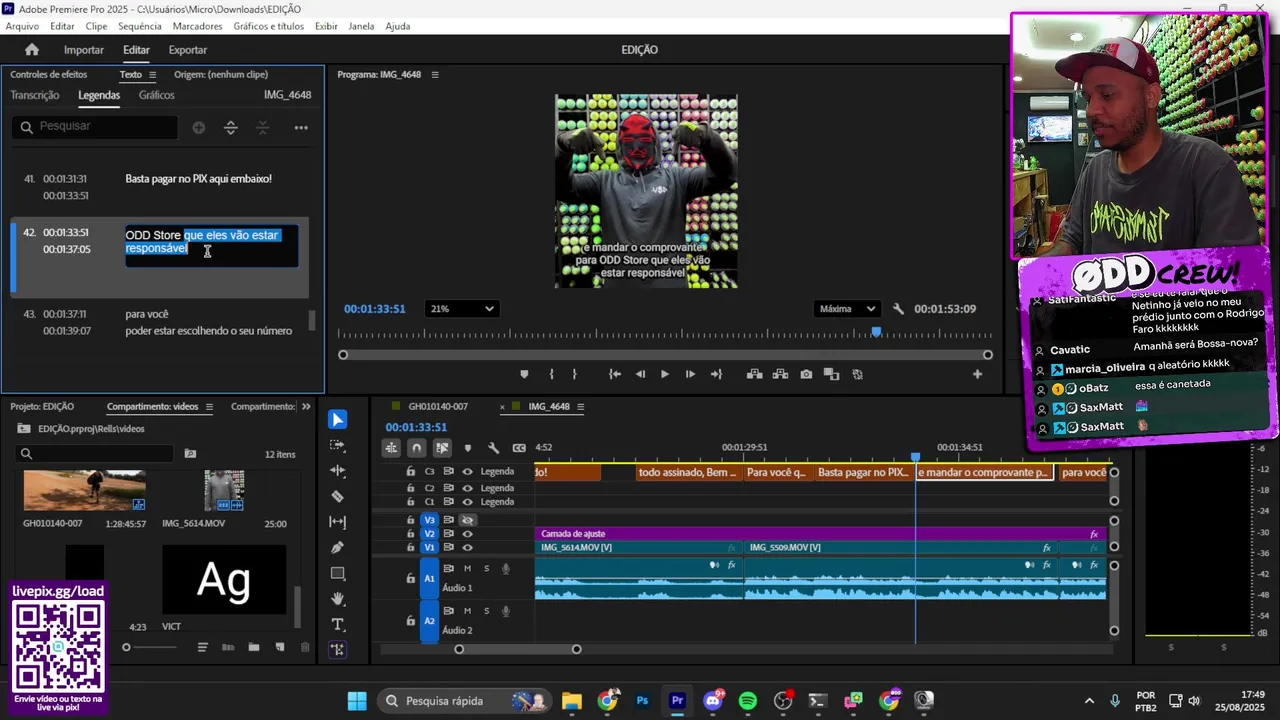Viewport: 1280px width, 720px height.
Task: Play the sequence in Program monitor
Action: [665, 374]
